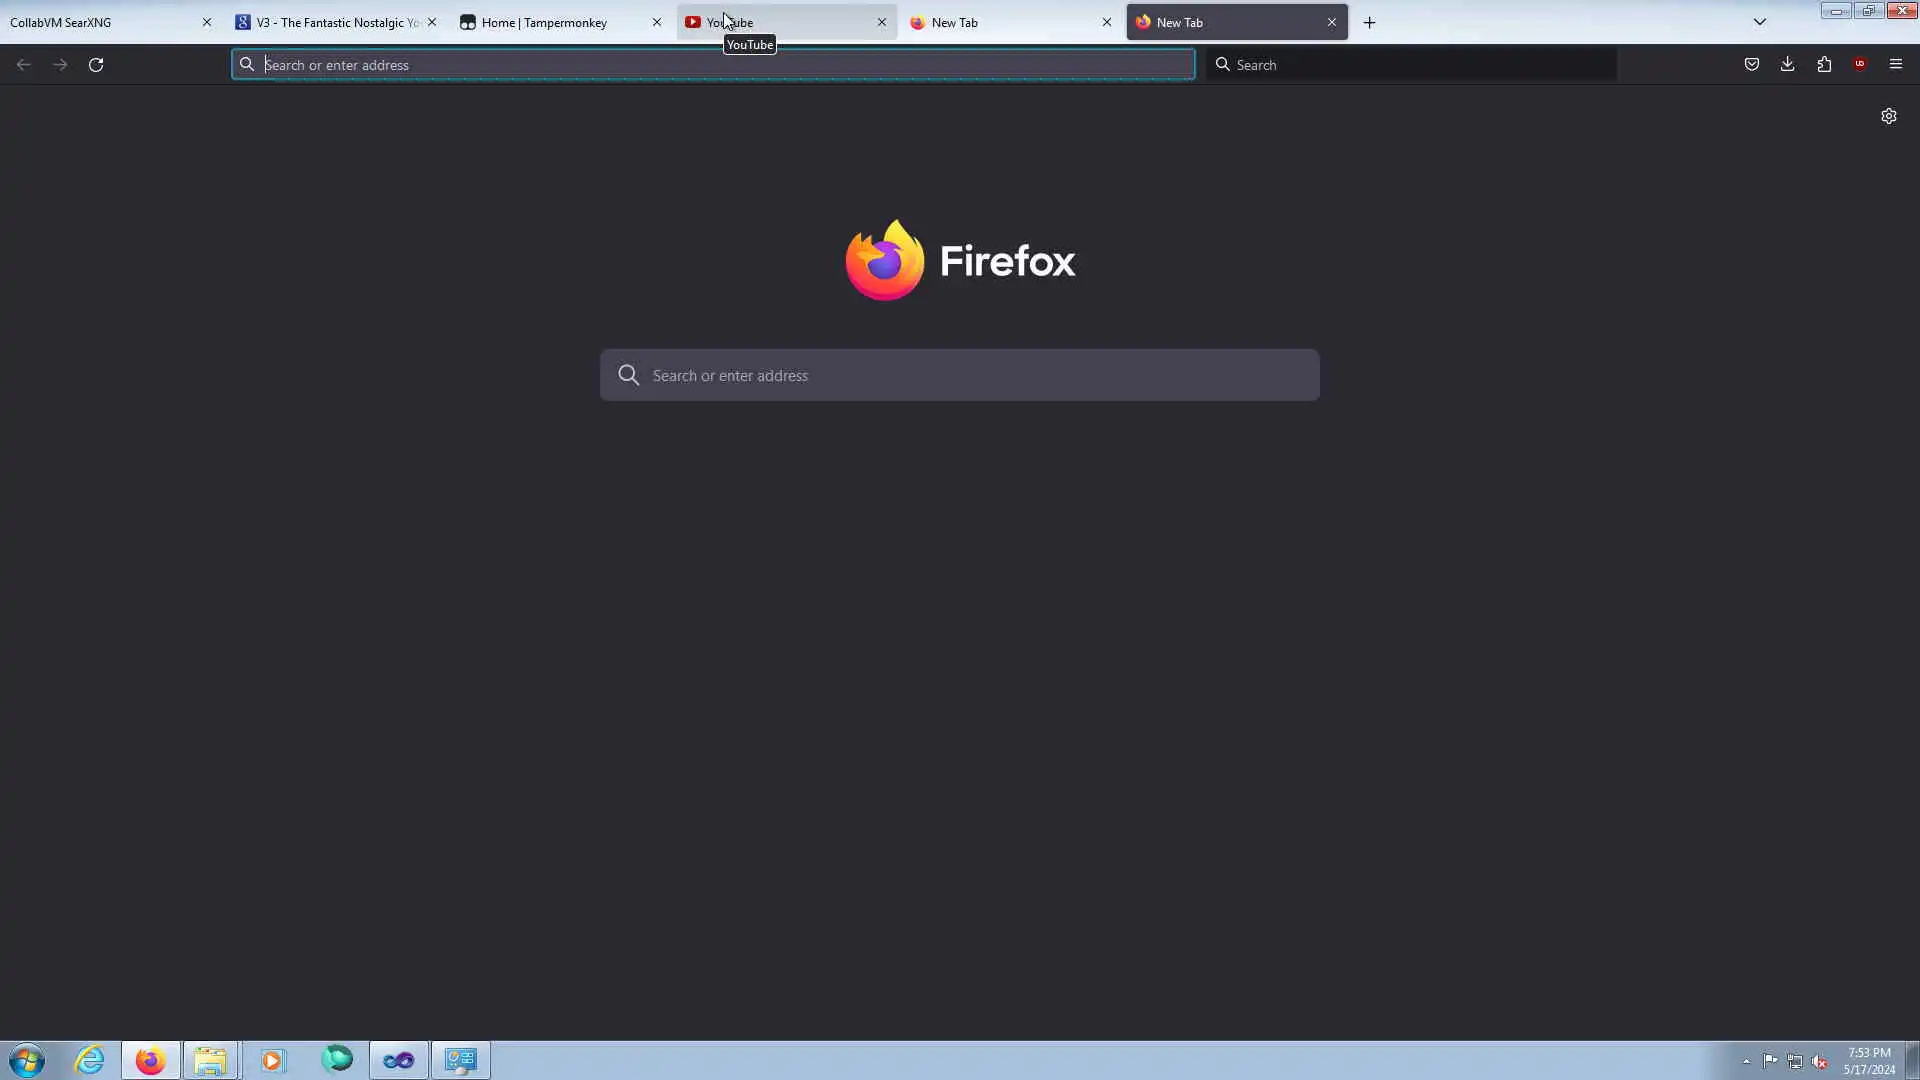Switch to Home | Tampermonkey tab
1920x1080 pixels.
click(545, 22)
